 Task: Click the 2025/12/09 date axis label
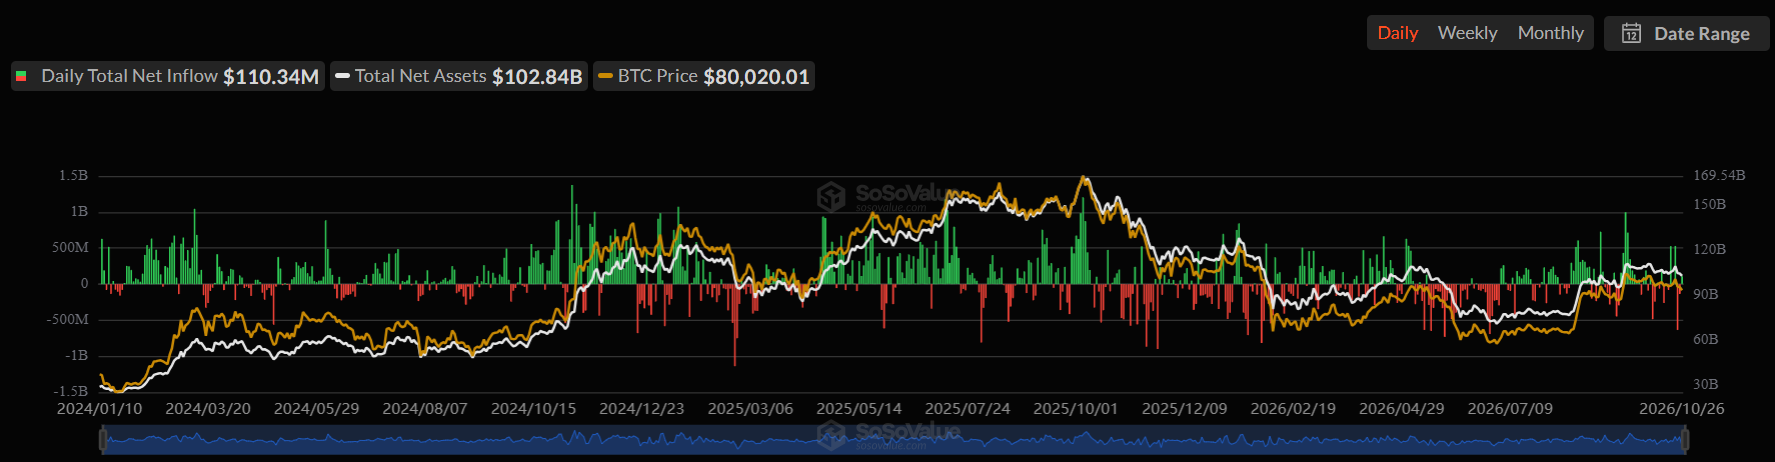[1184, 408]
